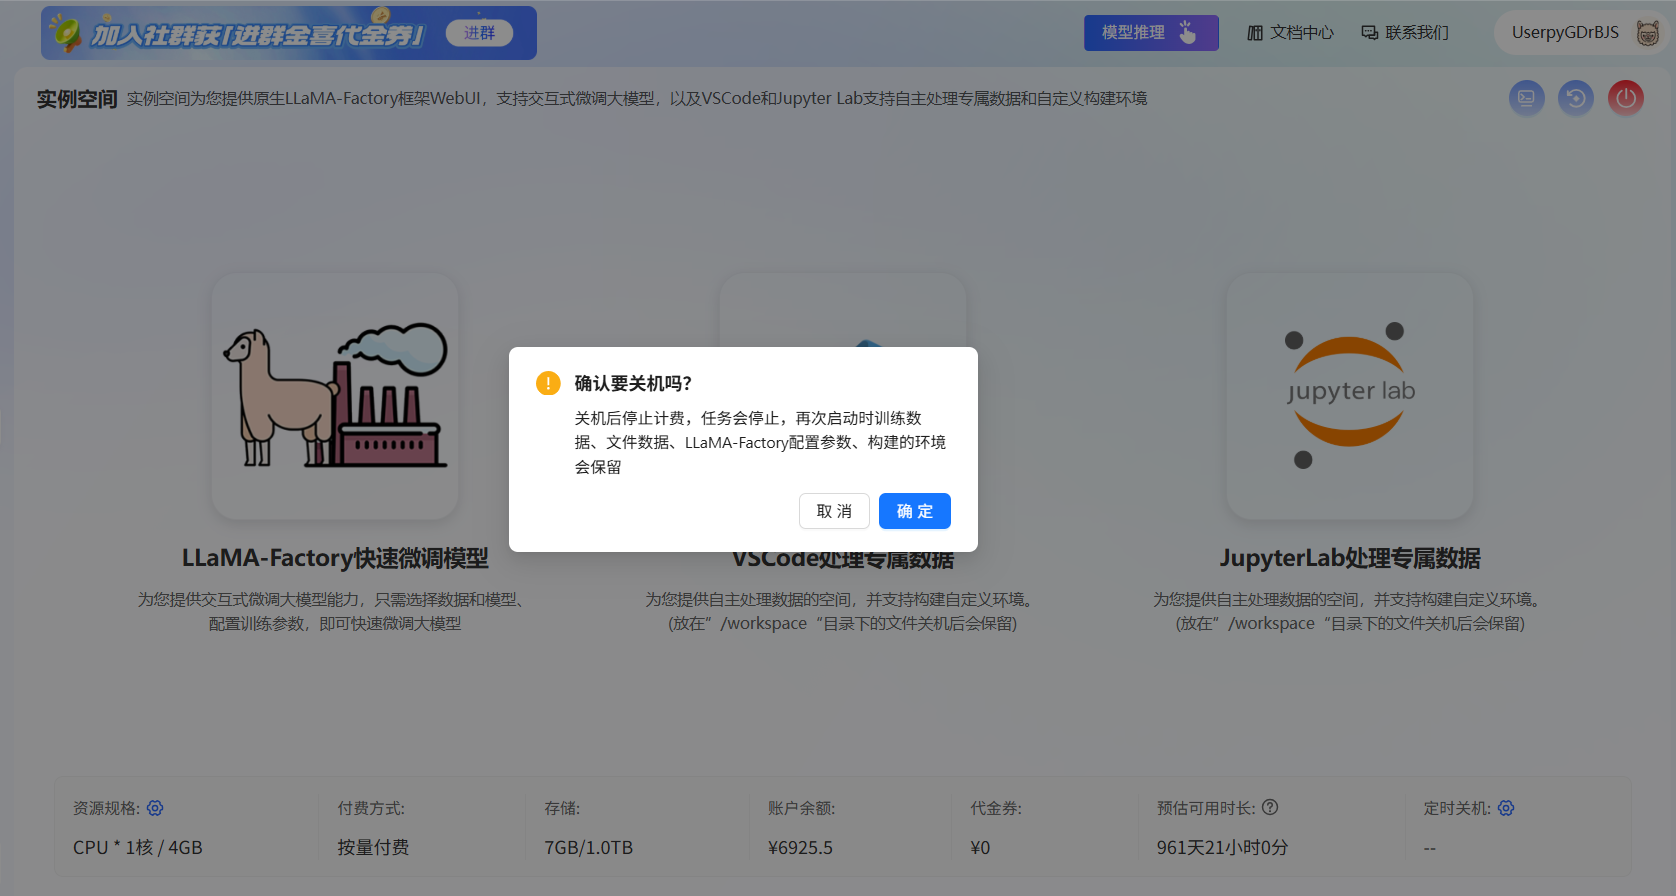Click the ¥6925.5 account balance
Image resolution: width=1676 pixels, height=896 pixels.
pyautogui.click(x=800, y=847)
